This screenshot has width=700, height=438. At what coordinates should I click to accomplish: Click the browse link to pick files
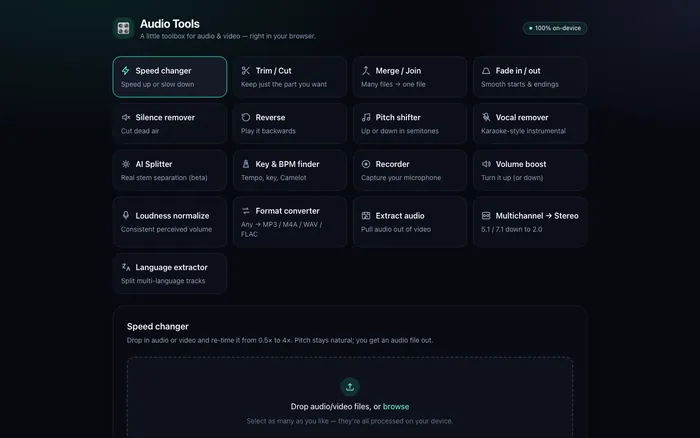pos(396,406)
